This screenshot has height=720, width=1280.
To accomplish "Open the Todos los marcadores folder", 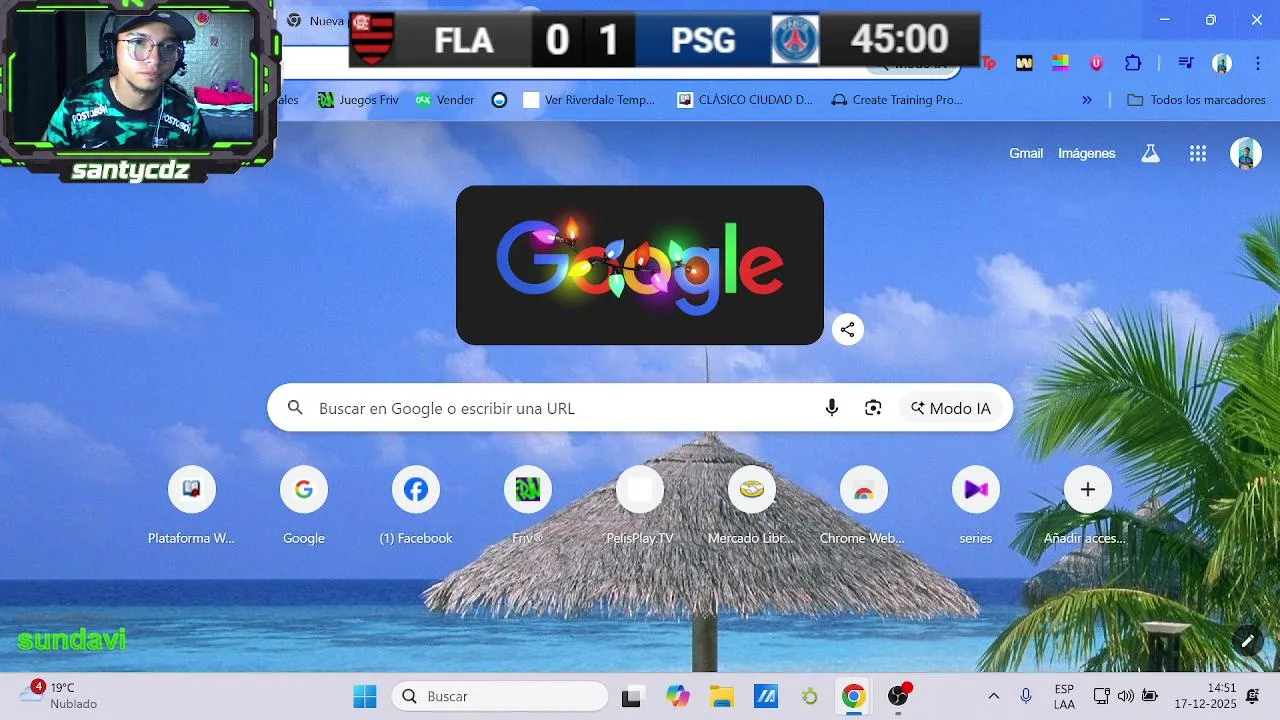I will point(1196,100).
